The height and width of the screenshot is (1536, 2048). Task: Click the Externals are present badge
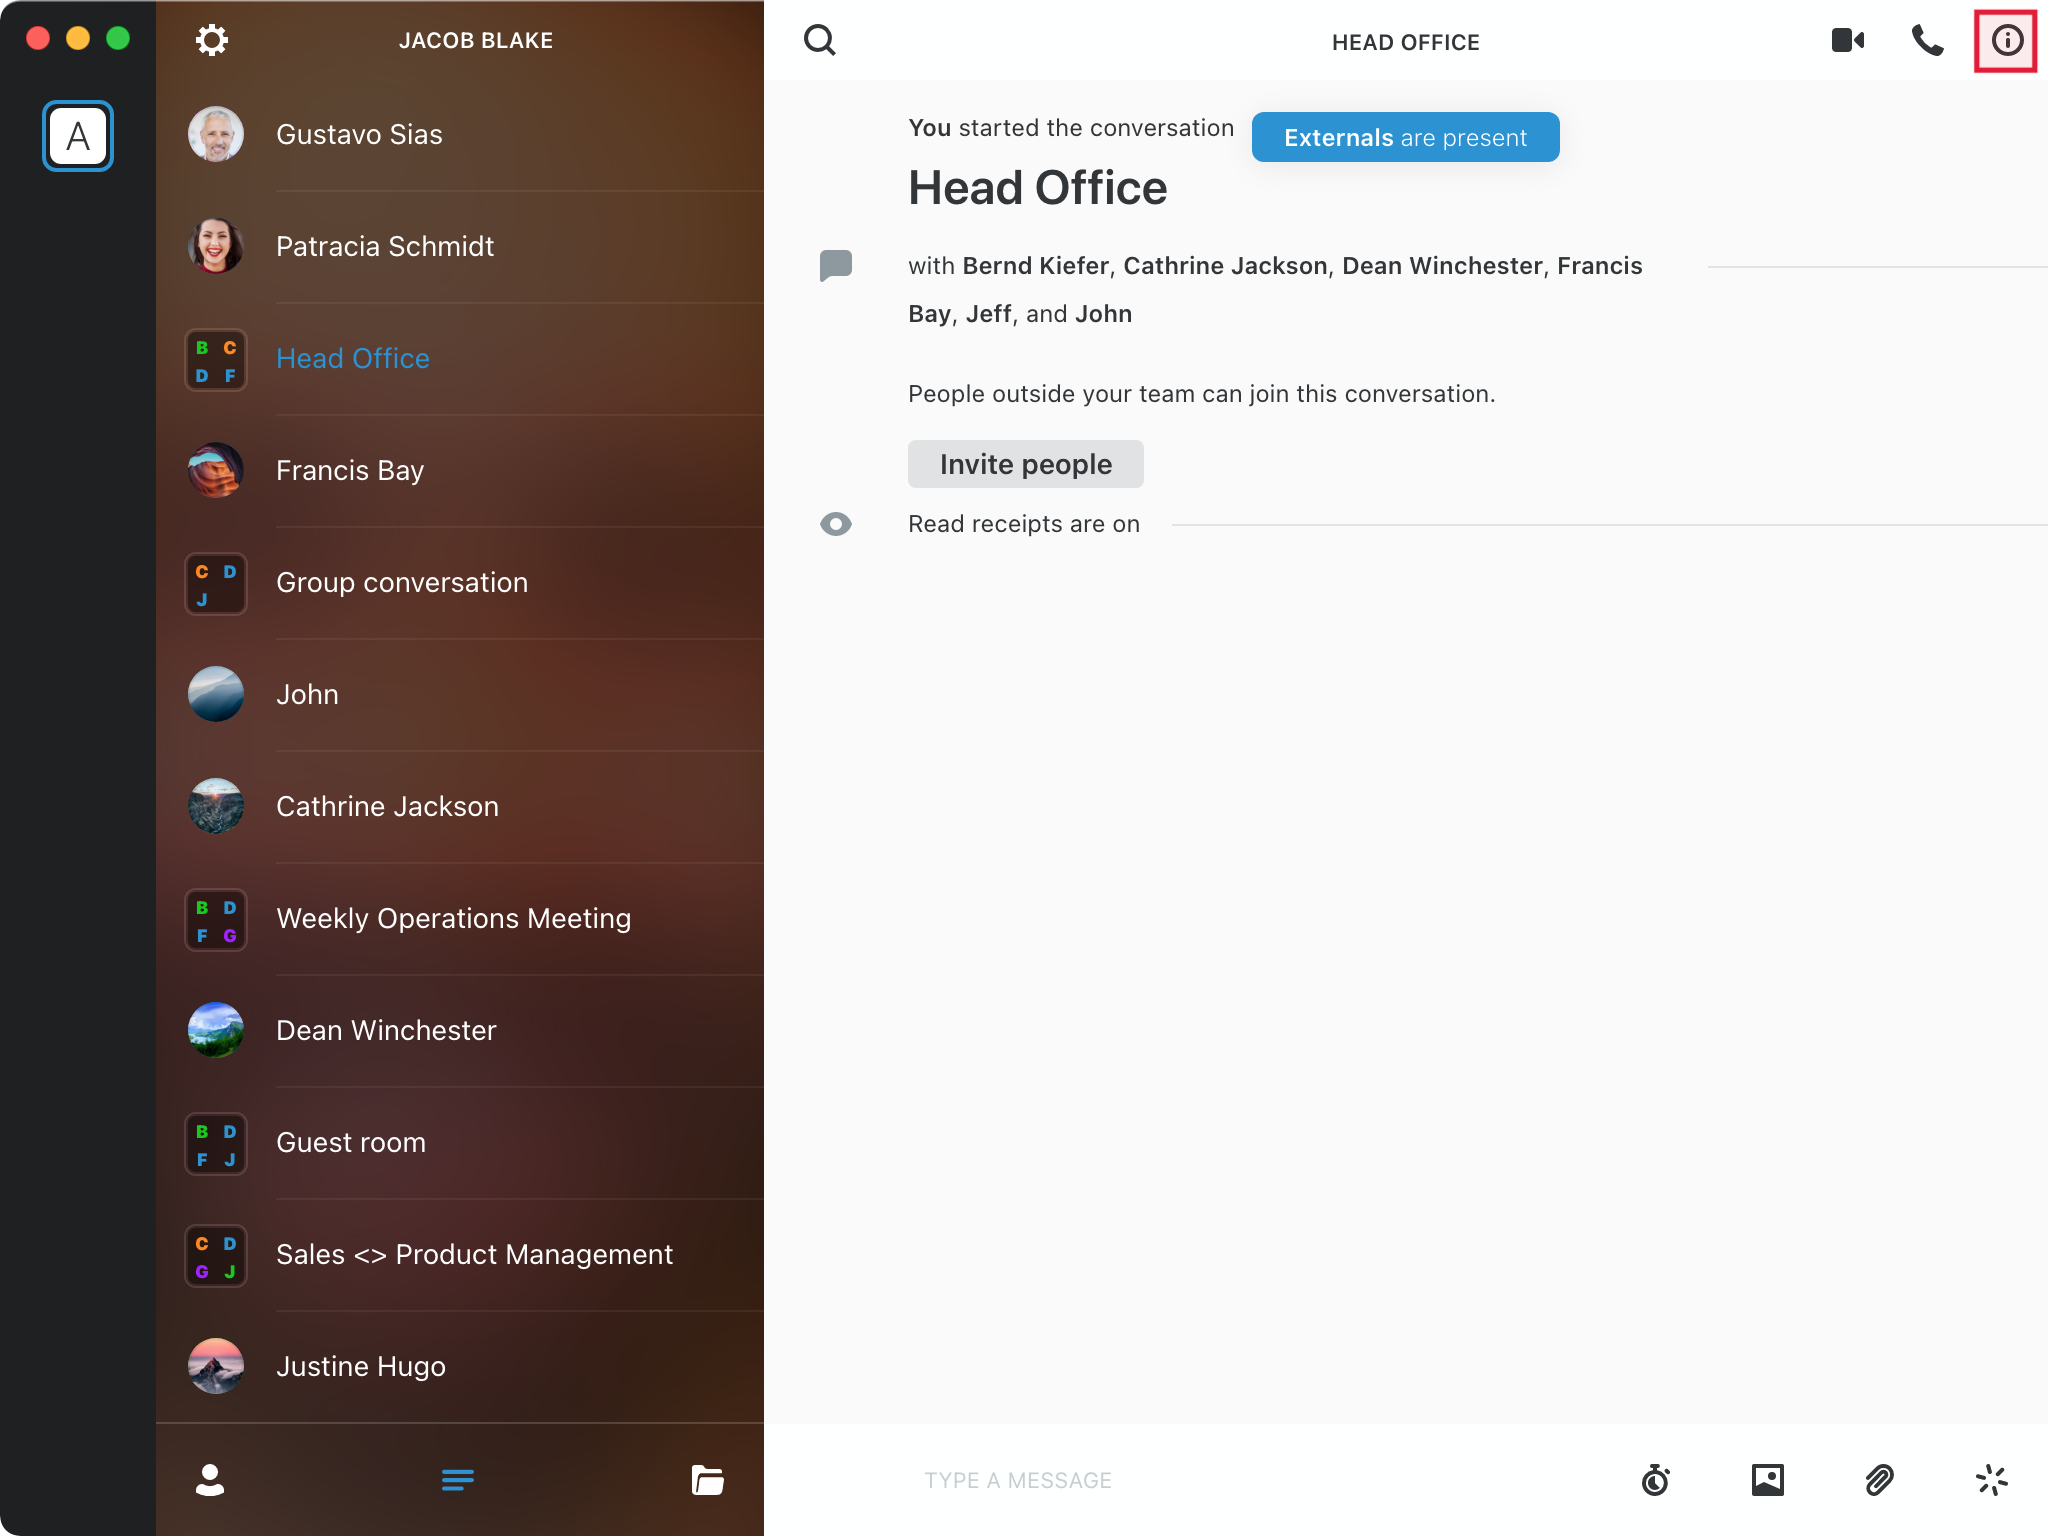coord(1406,137)
